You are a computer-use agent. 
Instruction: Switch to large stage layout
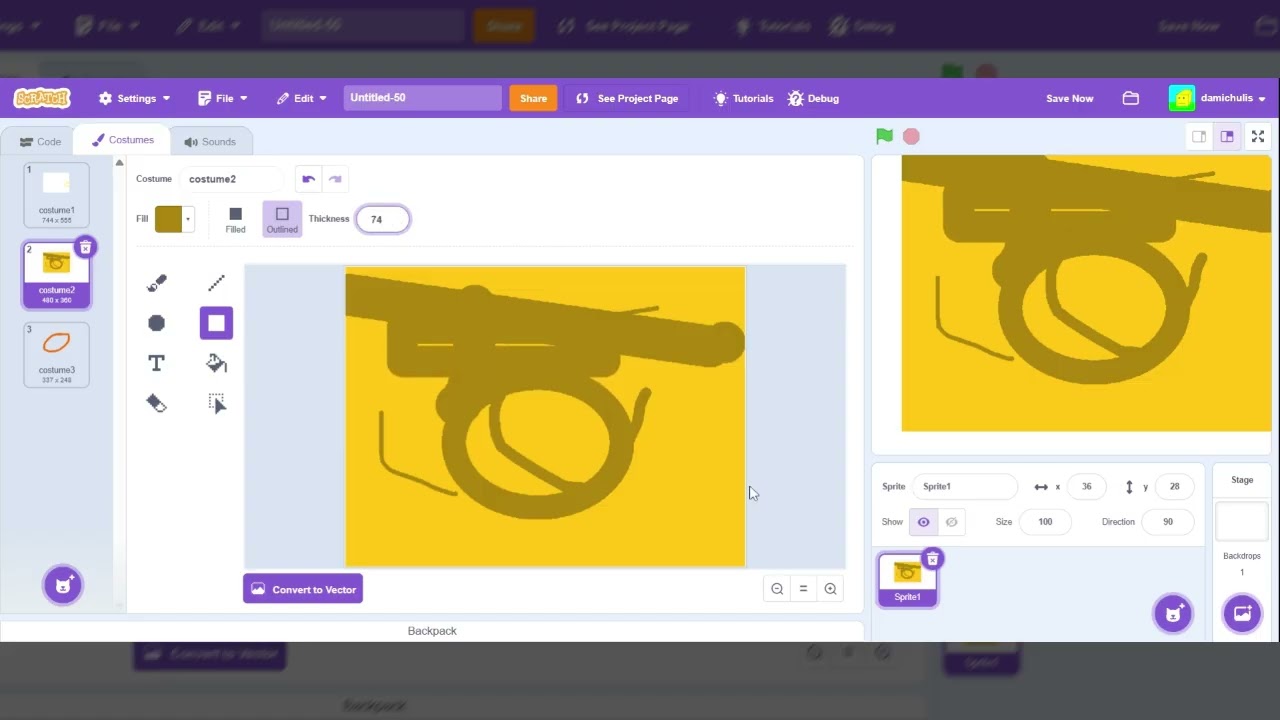click(x=1227, y=137)
